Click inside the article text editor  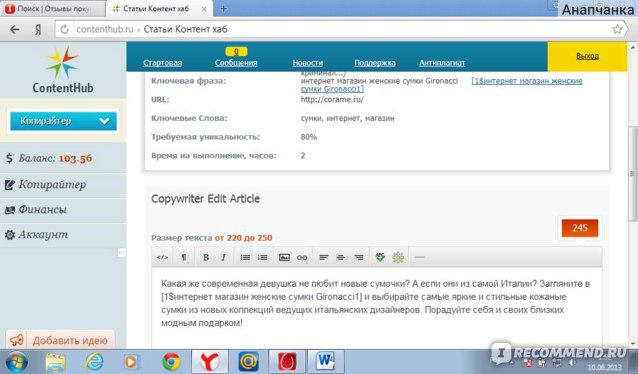point(376,307)
